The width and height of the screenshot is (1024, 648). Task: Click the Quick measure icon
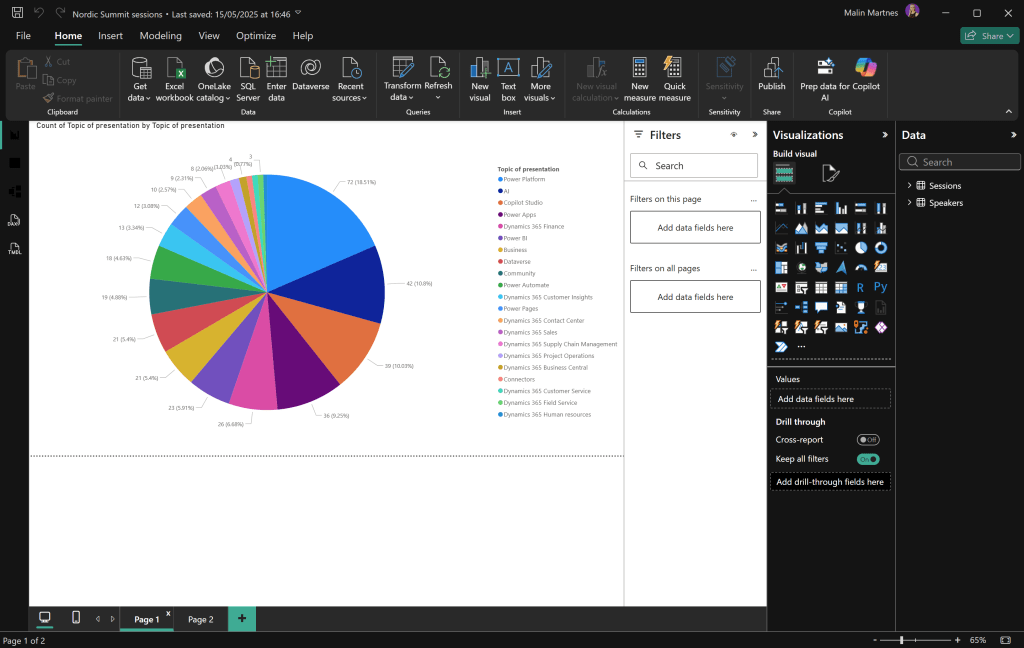(x=674, y=68)
